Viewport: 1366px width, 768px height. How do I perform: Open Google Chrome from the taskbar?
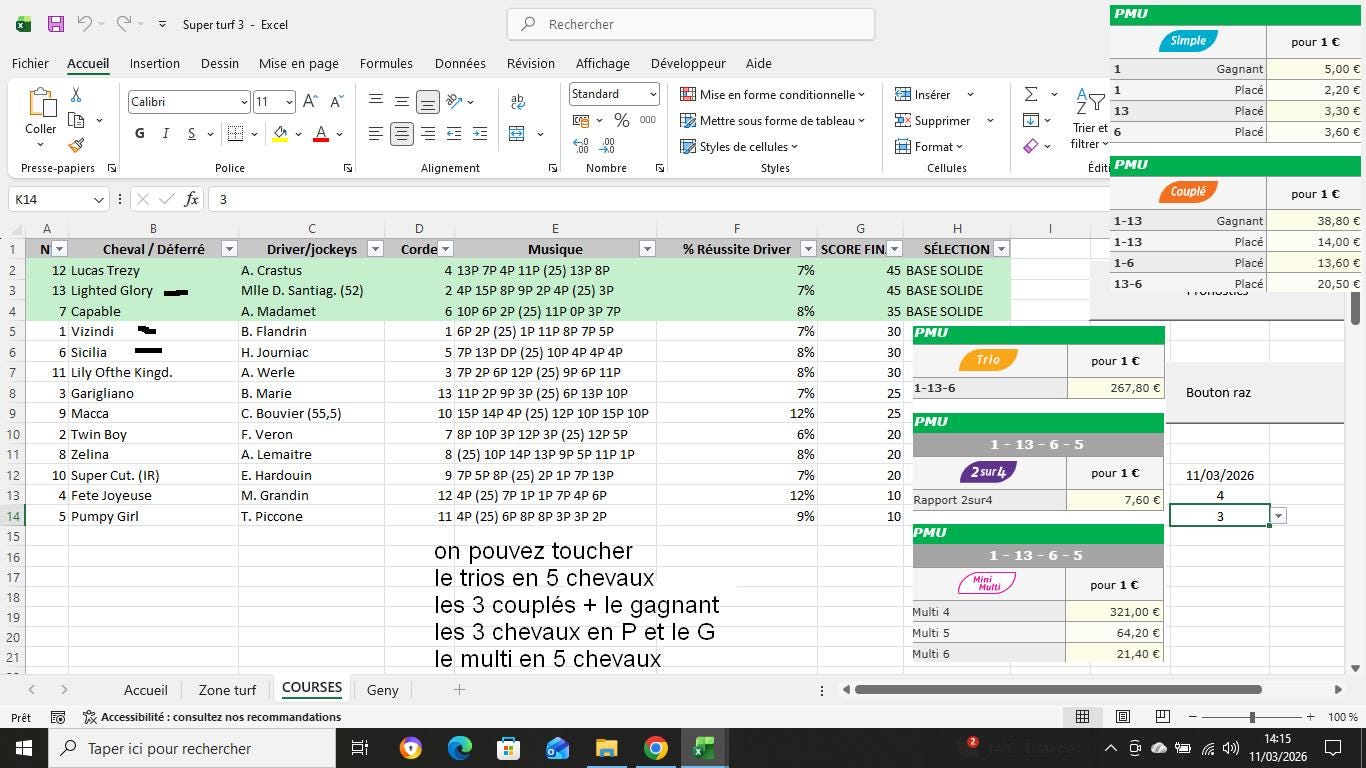pyautogui.click(x=655, y=748)
